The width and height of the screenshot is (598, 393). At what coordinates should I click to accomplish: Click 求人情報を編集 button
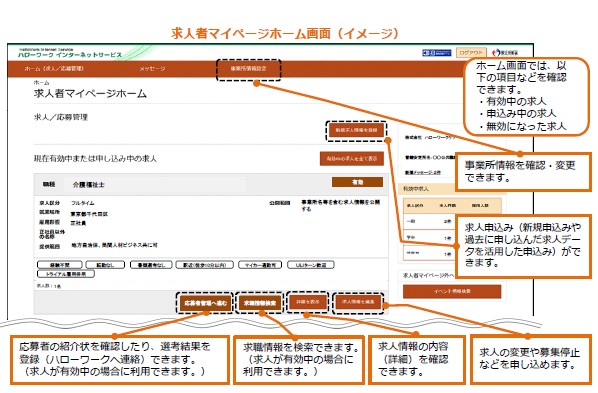point(358,302)
